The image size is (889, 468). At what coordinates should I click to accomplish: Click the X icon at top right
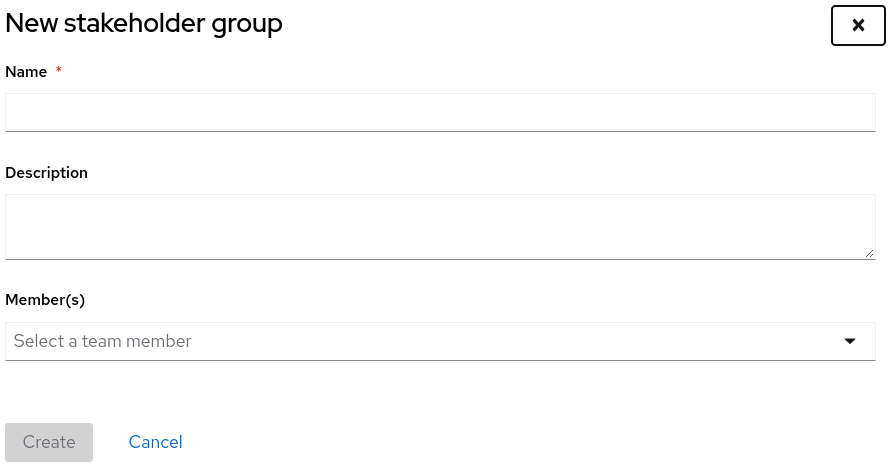(x=858, y=25)
